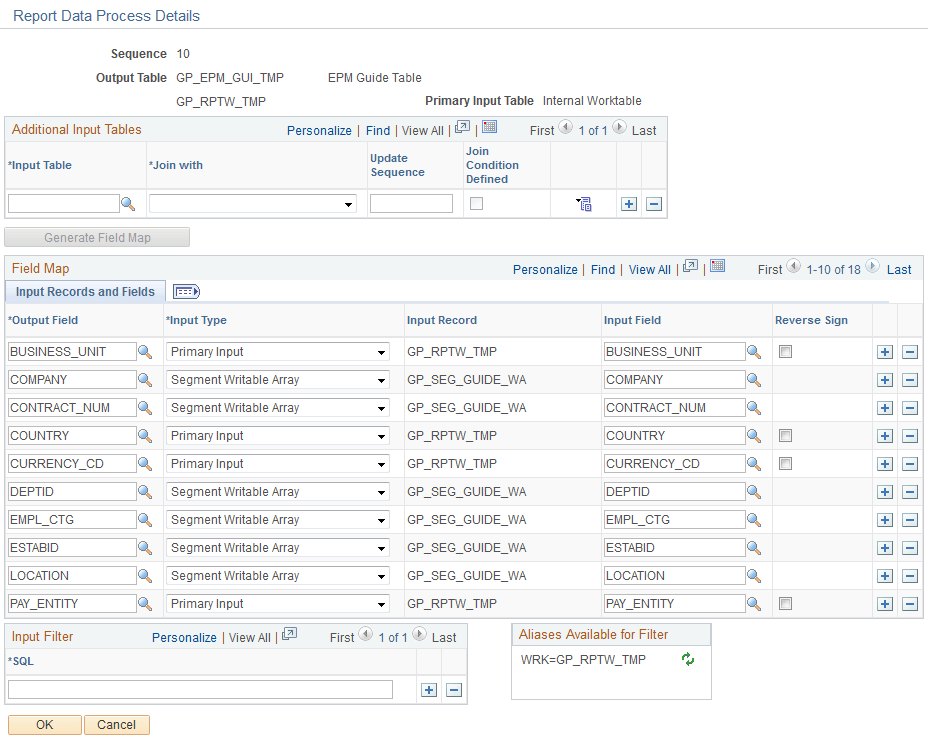Viewport: 928px width, 739px height.
Task: Delete the PAY_ENTITY row from Field Map
Action: tap(909, 603)
